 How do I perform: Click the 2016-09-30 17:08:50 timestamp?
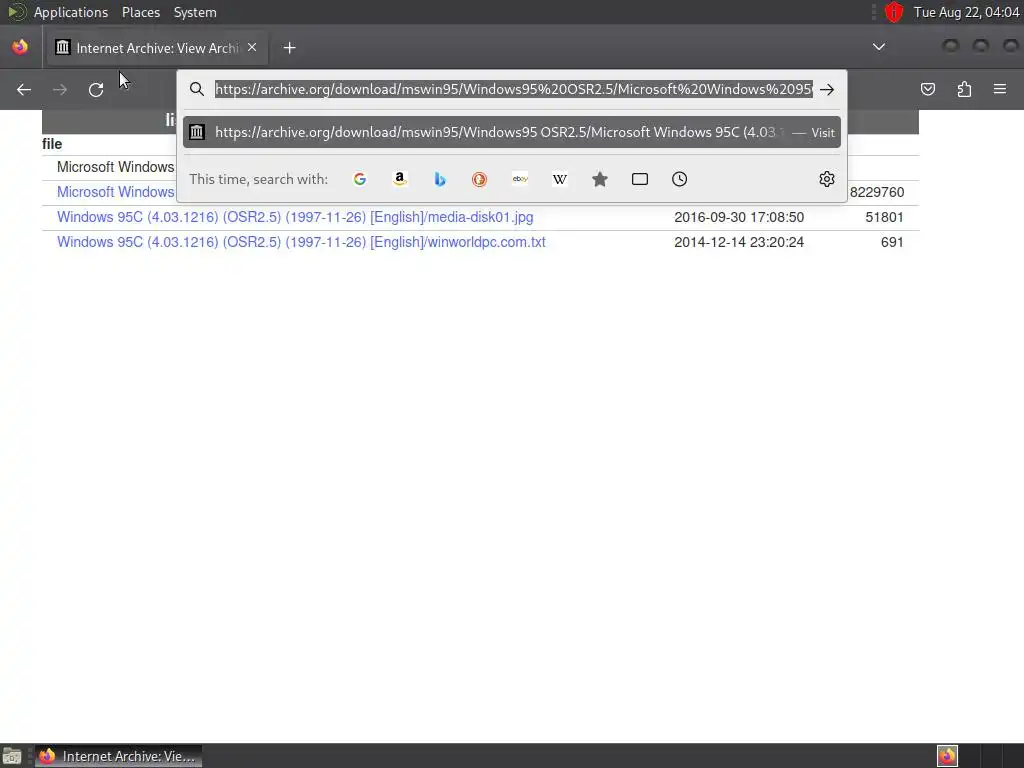pyautogui.click(x=739, y=217)
